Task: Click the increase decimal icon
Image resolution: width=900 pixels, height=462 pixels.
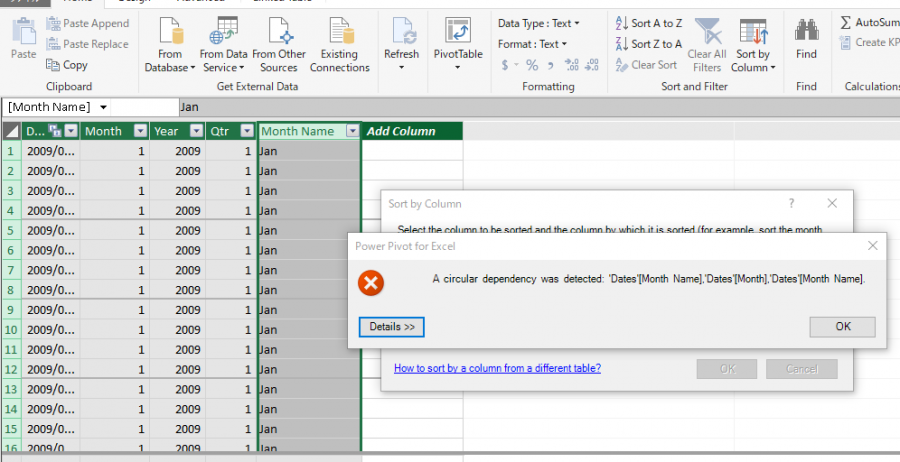Action: pos(572,65)
